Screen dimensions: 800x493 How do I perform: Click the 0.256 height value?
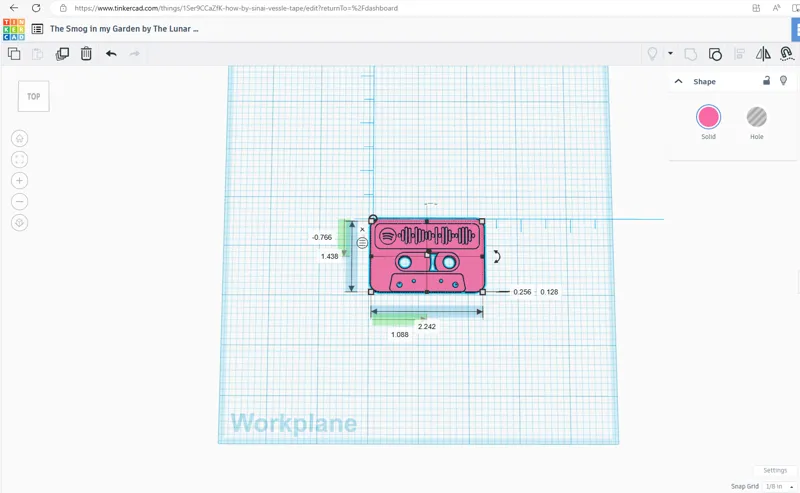pos(522,292)
